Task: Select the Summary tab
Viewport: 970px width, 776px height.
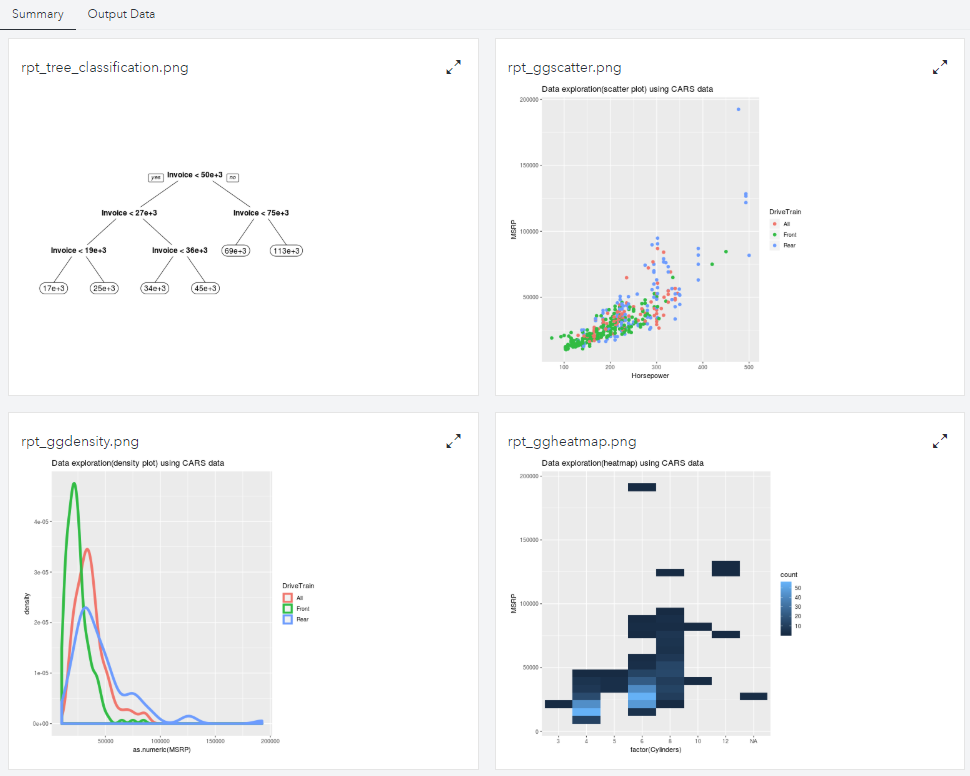Action: pos(37,15)
